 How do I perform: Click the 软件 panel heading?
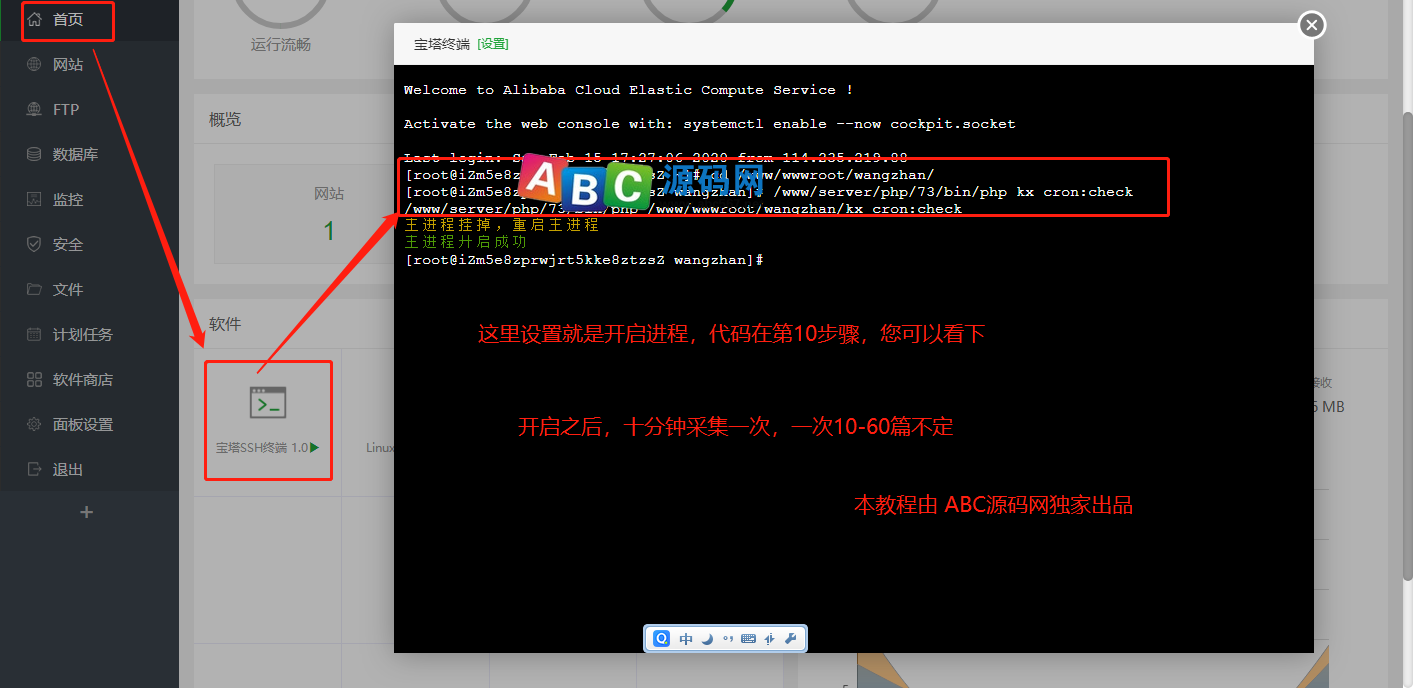225,324
